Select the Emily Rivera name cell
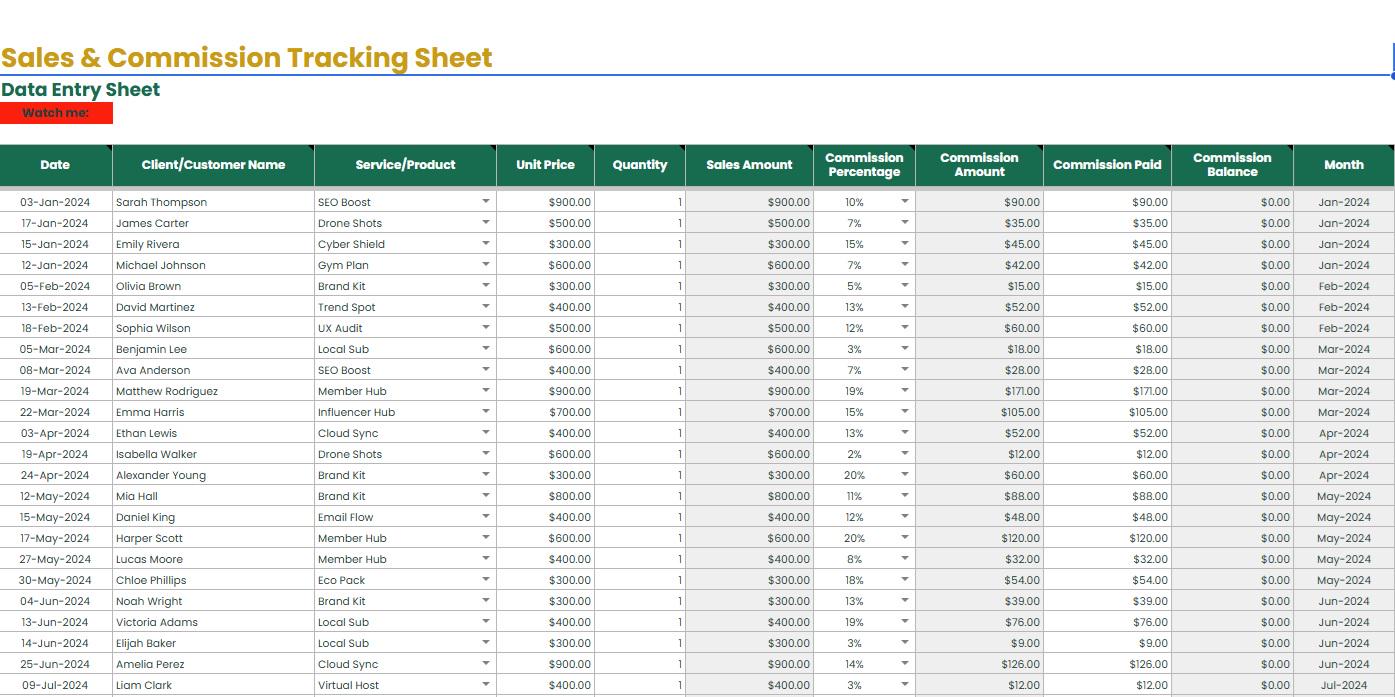The width and height of the screenshot is (1395, 697). point(213,244)
